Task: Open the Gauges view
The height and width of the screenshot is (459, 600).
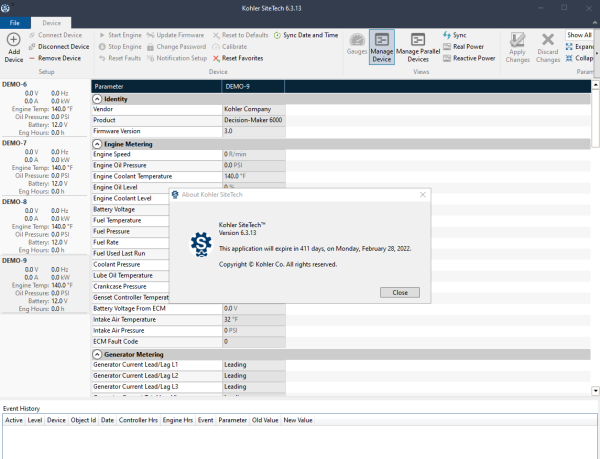Action: pos(356,44)
